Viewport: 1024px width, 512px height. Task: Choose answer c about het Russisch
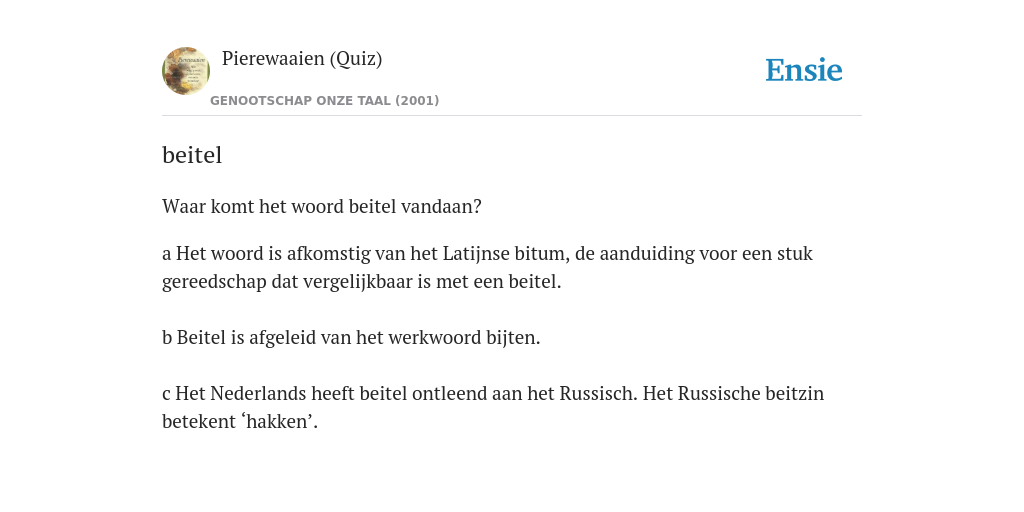493,408
